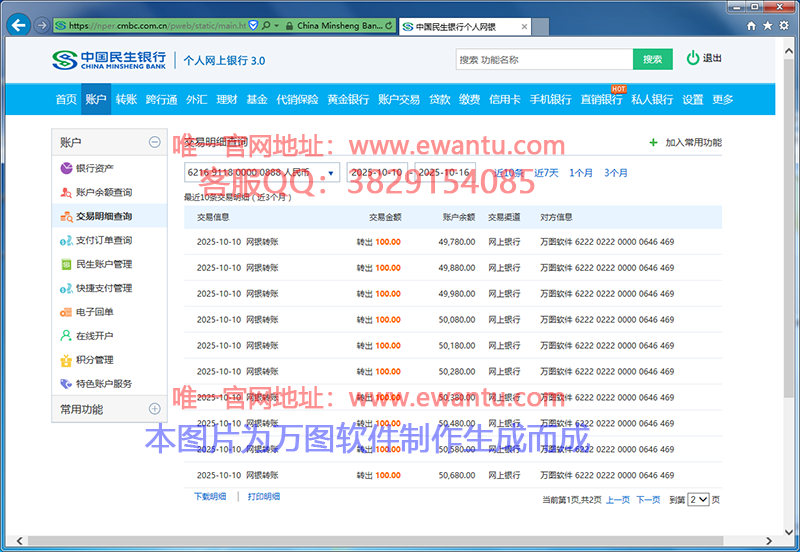Click the green plus icon for 加入常用功能

(x=653, y=142)
